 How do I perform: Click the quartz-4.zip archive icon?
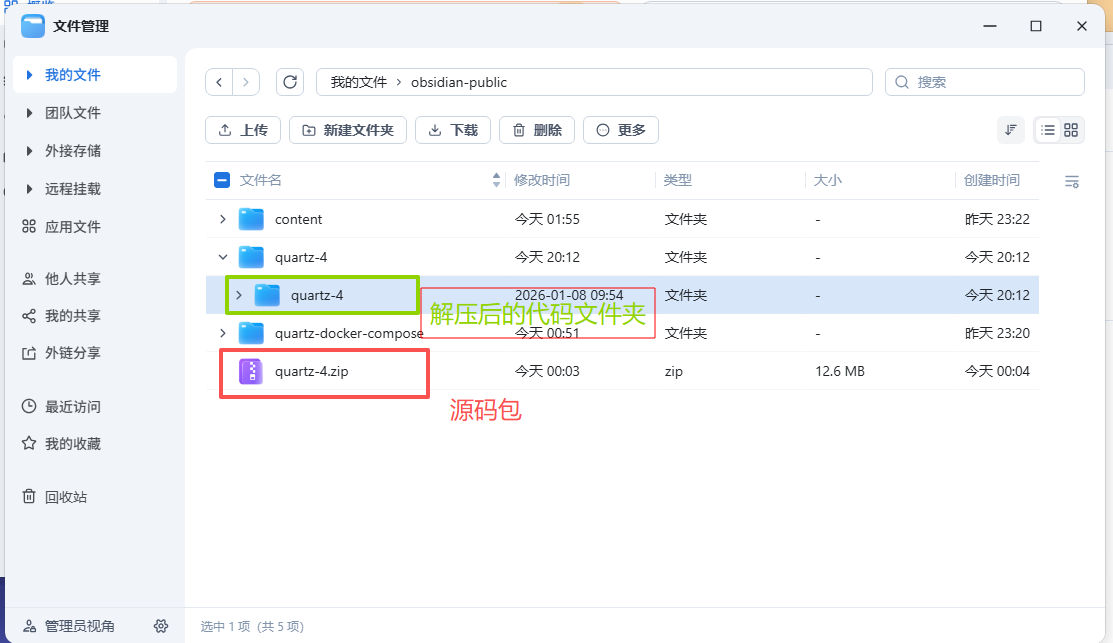[251, 371]
